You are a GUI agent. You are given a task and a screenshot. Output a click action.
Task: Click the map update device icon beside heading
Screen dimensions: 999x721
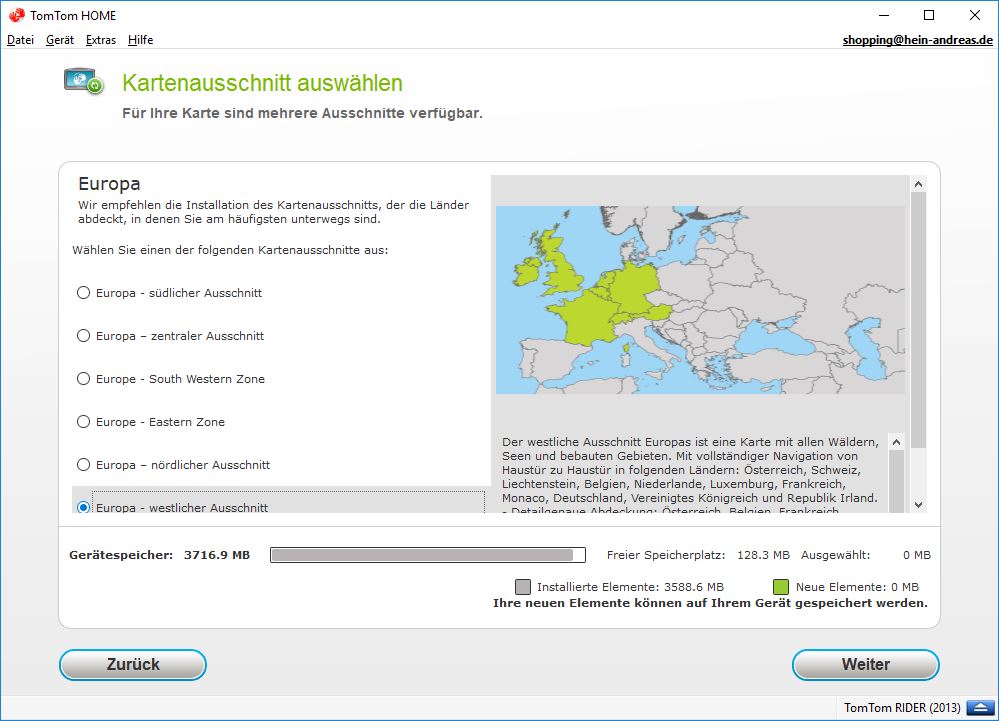pyautogui.click(x=84, y=82)
